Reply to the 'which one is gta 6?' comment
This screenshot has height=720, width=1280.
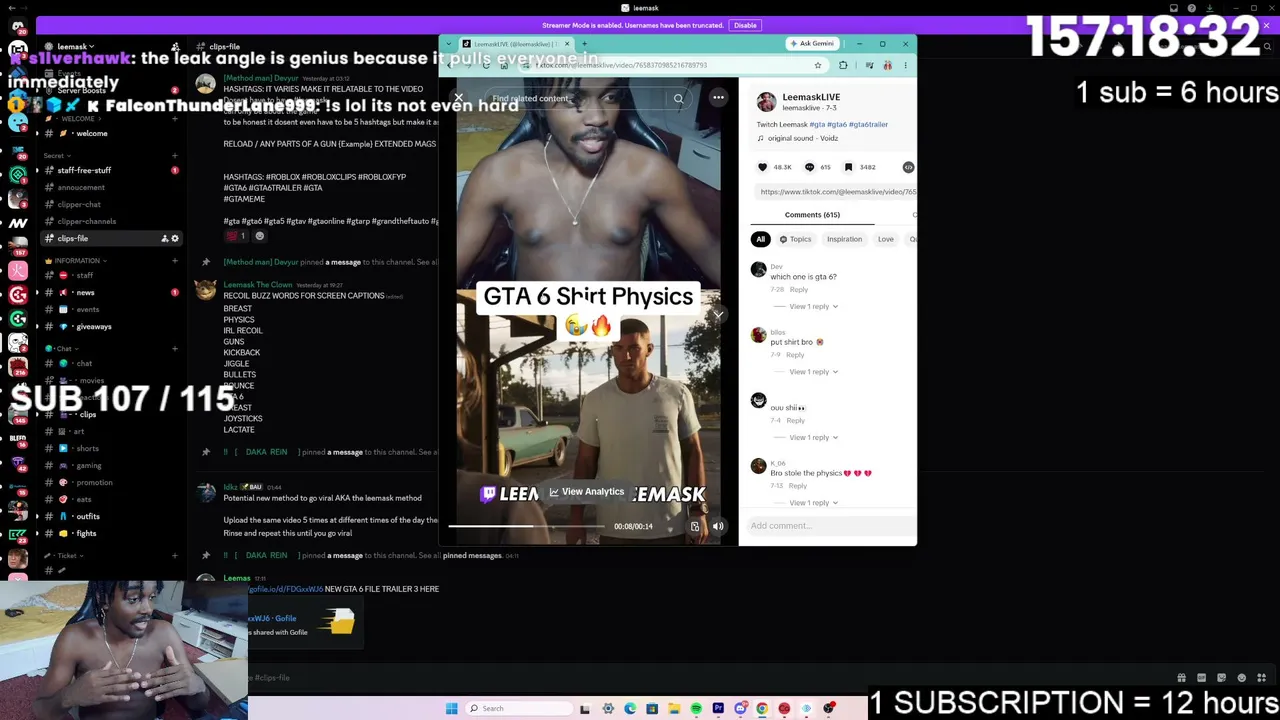pyautogui.click(x=798, y=290)
